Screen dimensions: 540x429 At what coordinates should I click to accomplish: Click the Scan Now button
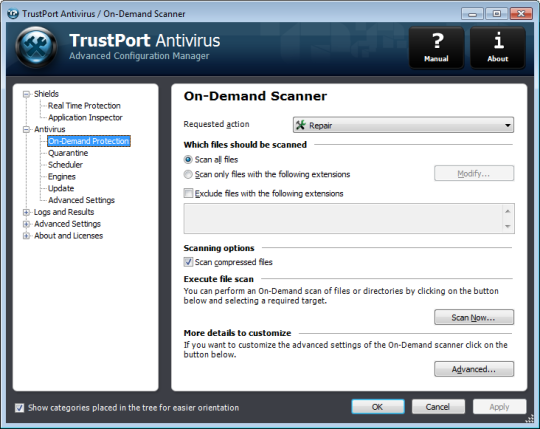tap(474, 317)
